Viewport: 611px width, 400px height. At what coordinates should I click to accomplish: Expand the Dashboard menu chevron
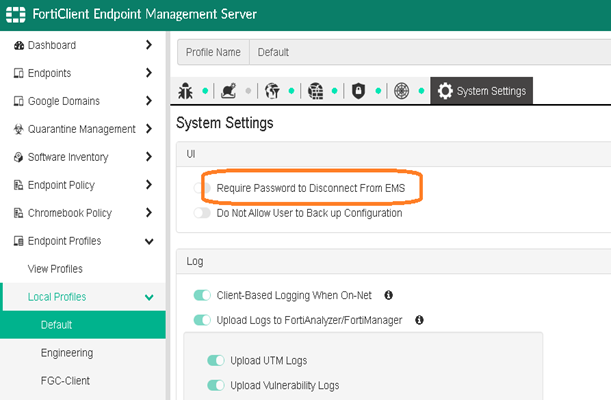pos(149,45)
